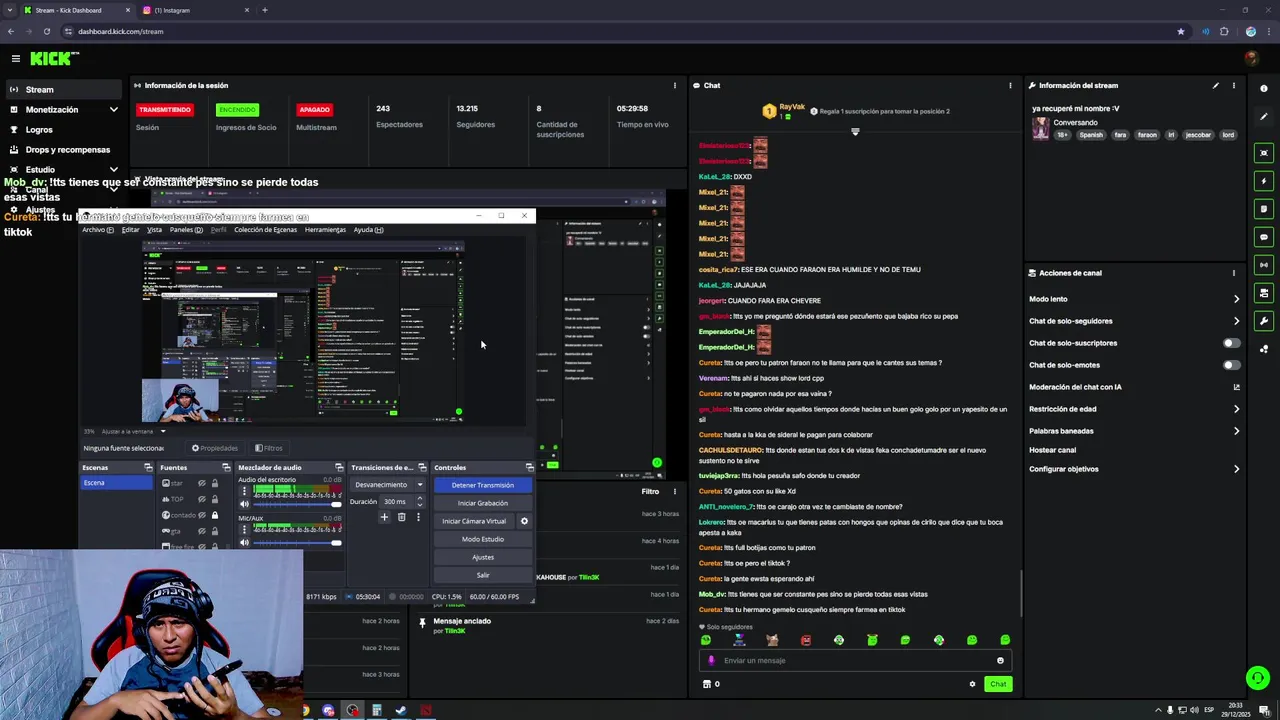Toggle lock on contado source
Image resolution: width=1280 pixels, height=720 pixels.
coord(214,515)
